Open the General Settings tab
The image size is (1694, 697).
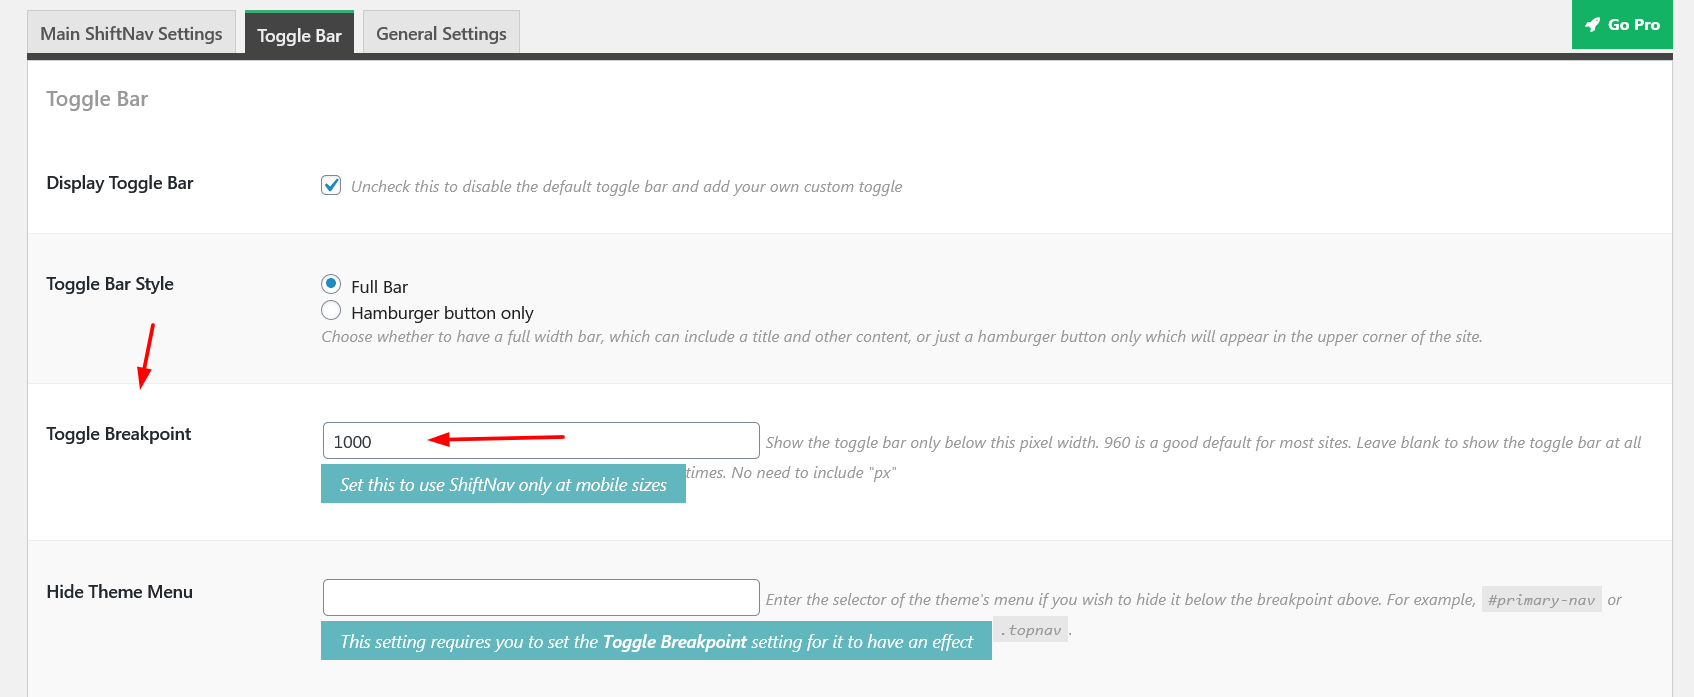pos(441,33)
